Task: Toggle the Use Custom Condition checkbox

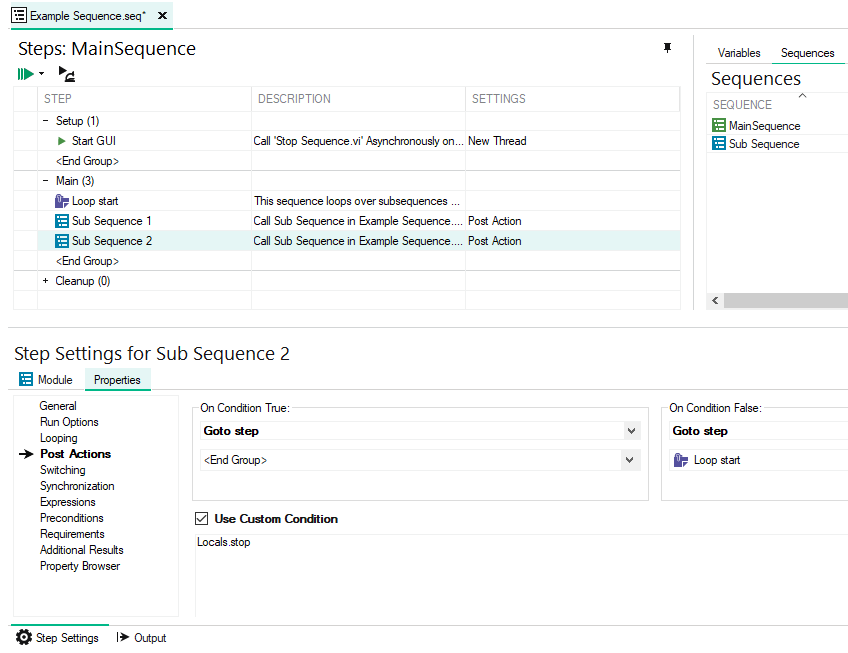Action: (201, 519)
